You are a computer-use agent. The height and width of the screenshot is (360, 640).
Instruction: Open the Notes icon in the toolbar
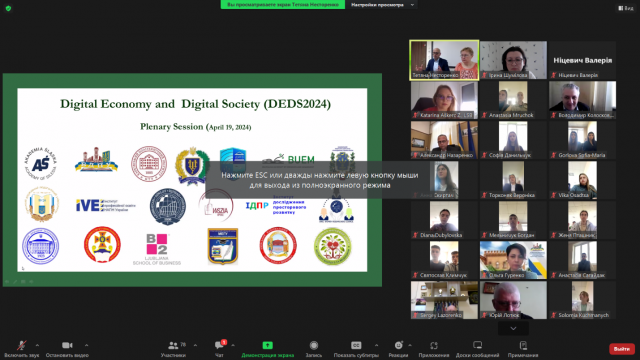pyautogui.click(x=523, y=345)
